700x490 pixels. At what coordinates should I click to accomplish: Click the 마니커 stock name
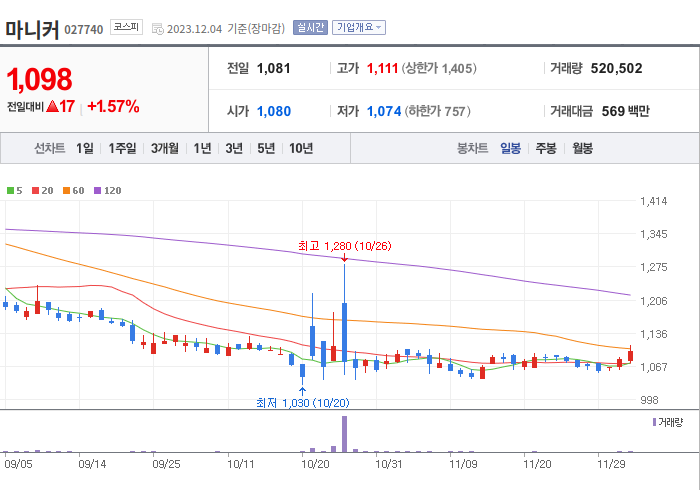[x=32, y=29]
